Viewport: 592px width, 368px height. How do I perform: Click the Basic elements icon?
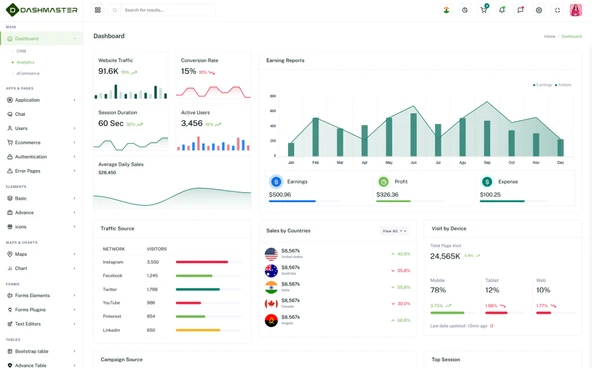[10, 198]
